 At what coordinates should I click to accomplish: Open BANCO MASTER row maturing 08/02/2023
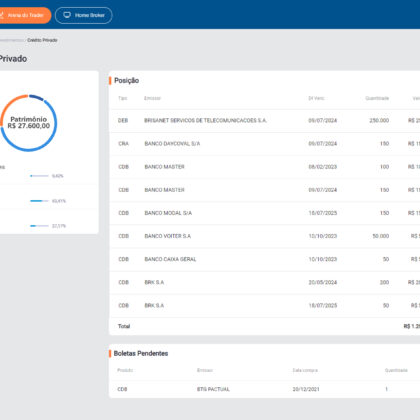click(x=264, y=167)
